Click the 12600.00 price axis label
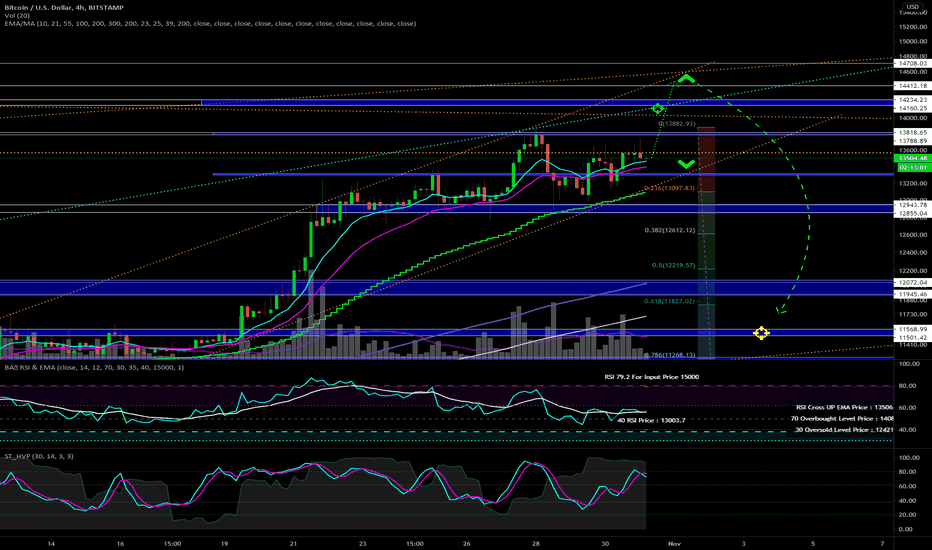The width and height of the screenshot is (932, 550). [x=912, y=235]
